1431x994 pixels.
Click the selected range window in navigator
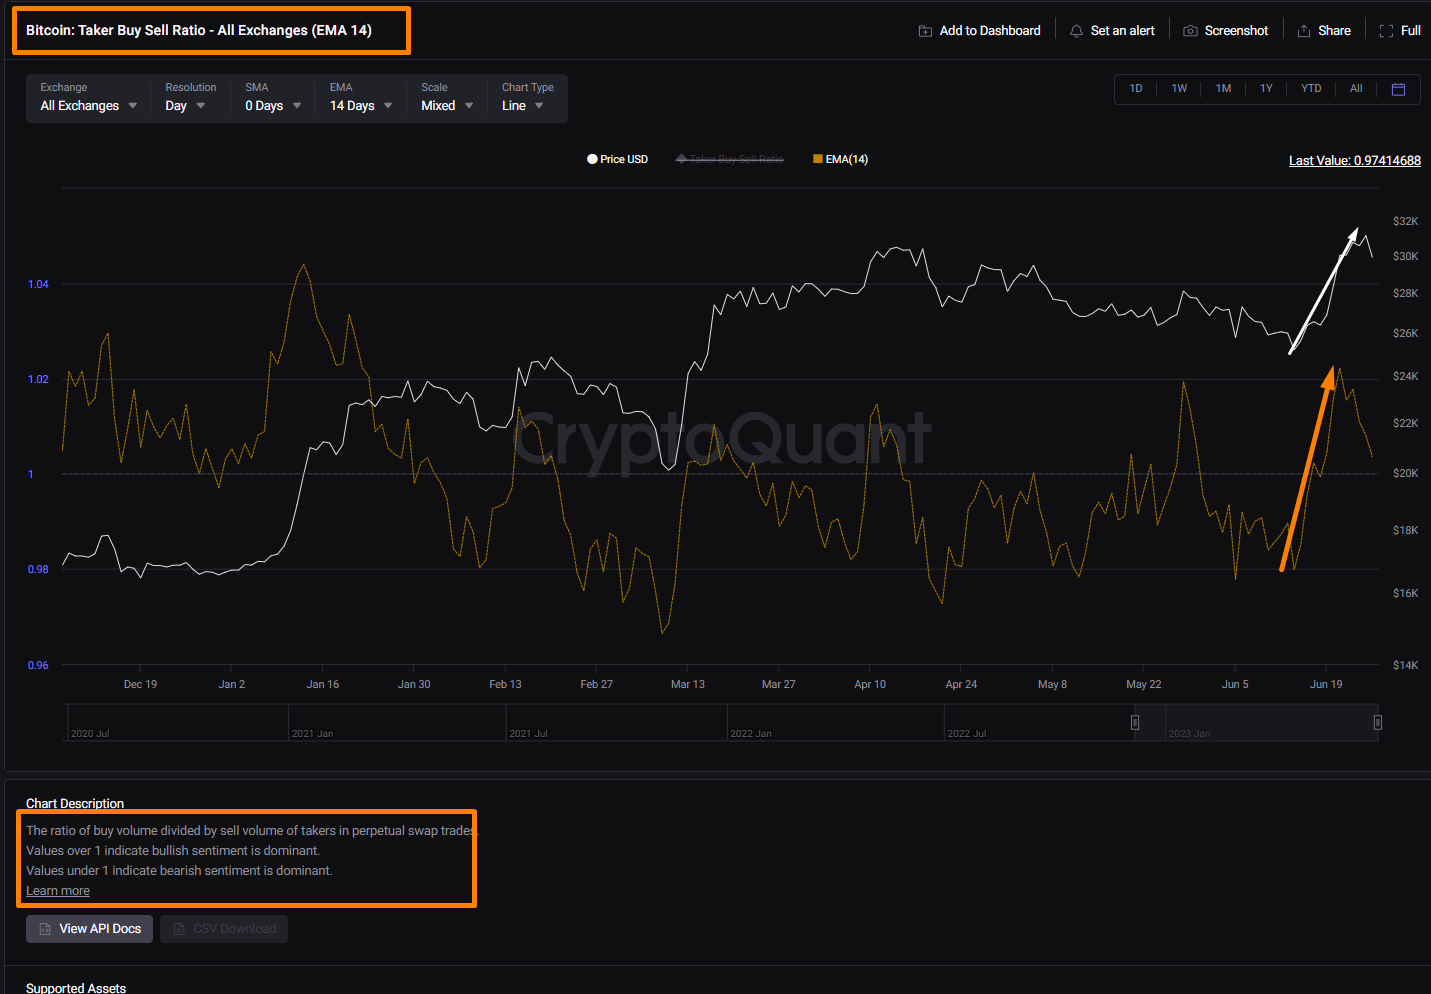click(x=1256, y=722)
